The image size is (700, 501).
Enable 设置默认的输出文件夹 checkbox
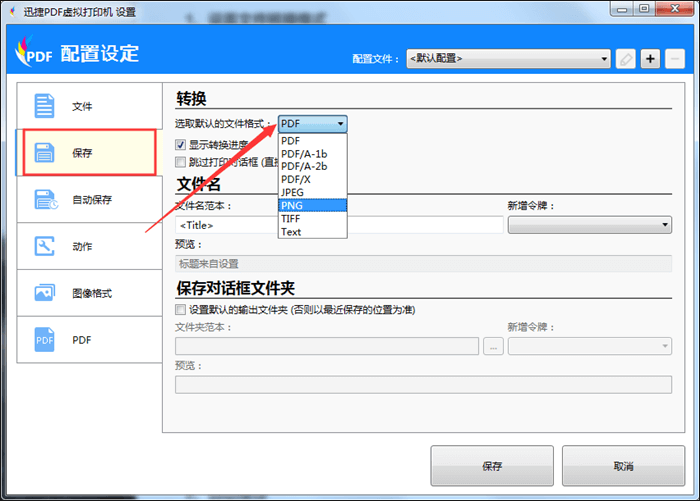(180, 309)
